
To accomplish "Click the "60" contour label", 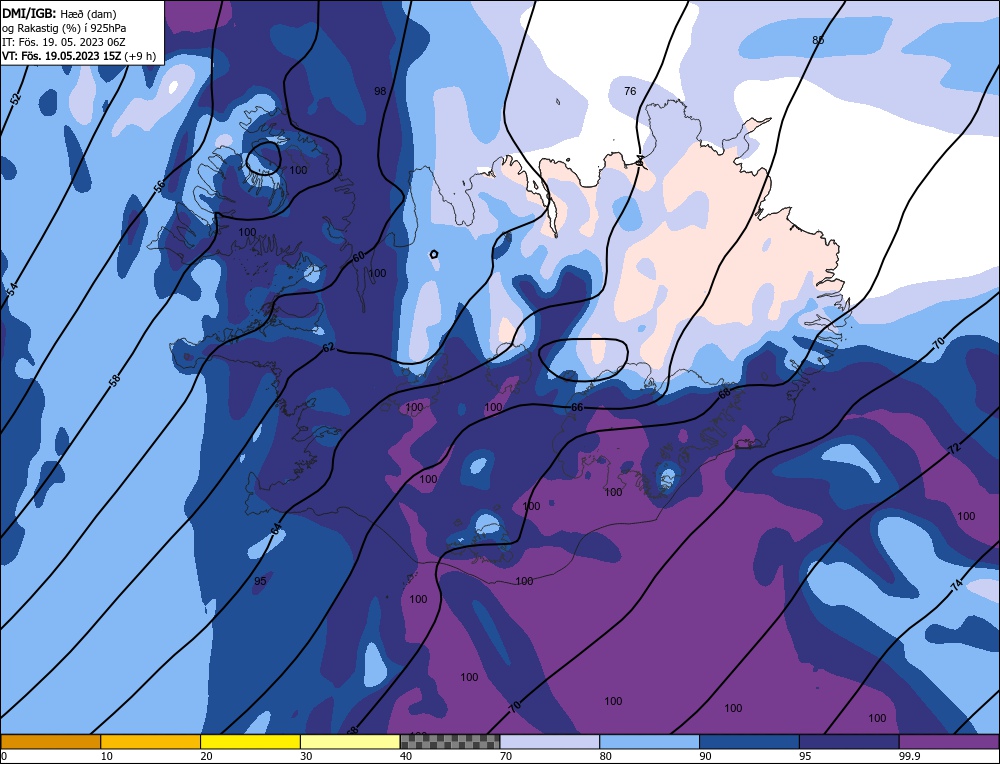I will tap(359, 256).
